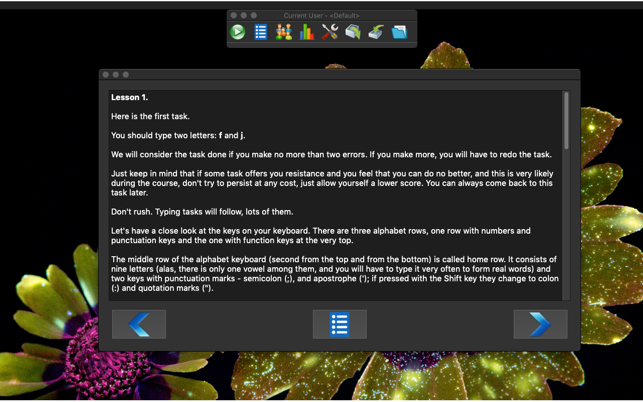Click the export icon with arrow leaving the tray
Viewport: 643px width, 402px height.
[353, 32]
